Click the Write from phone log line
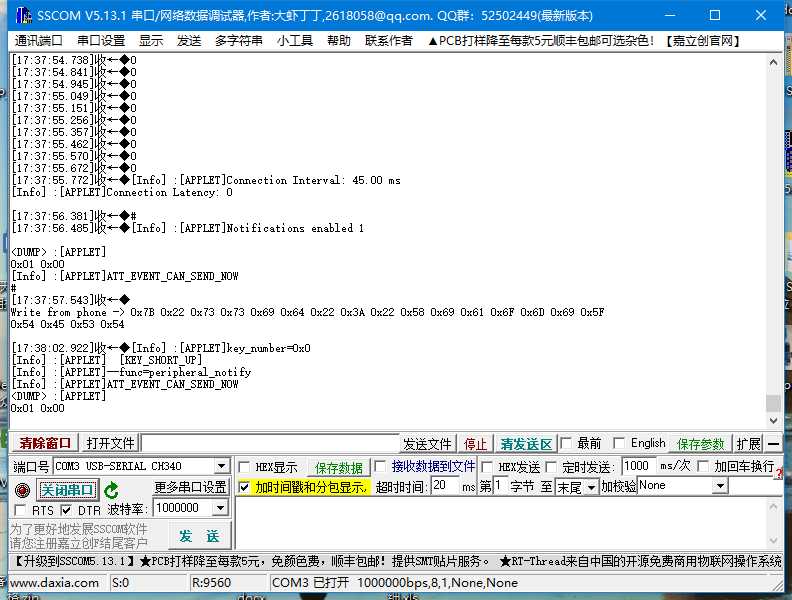Viewport: 792px width, 600px height. tap(307, 313)
